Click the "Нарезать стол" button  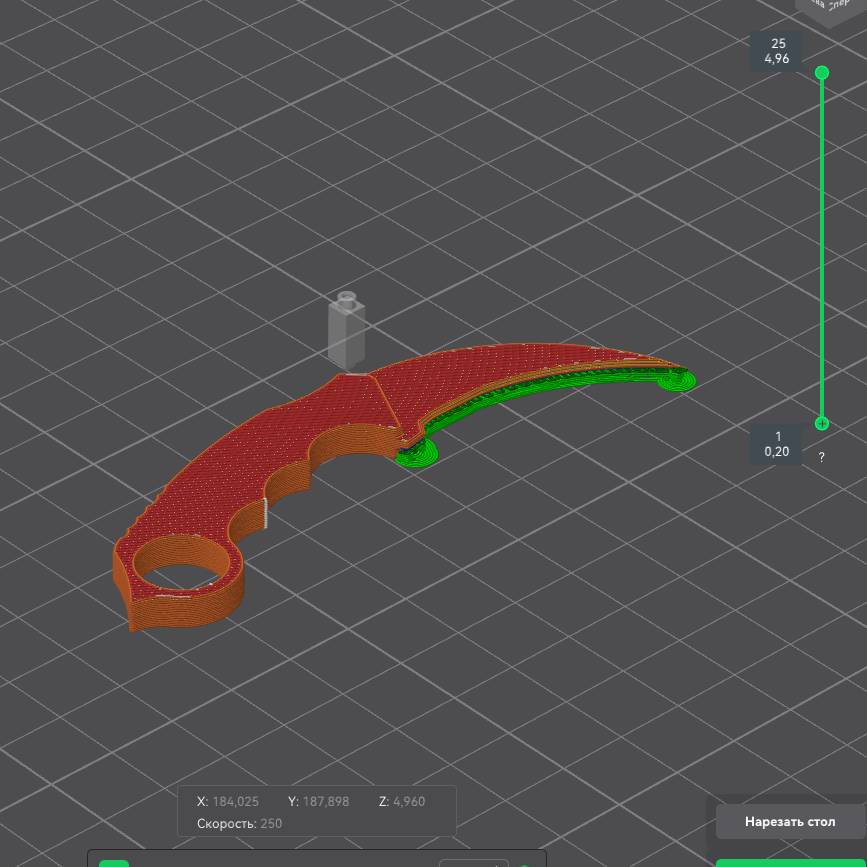coord(790,822)
